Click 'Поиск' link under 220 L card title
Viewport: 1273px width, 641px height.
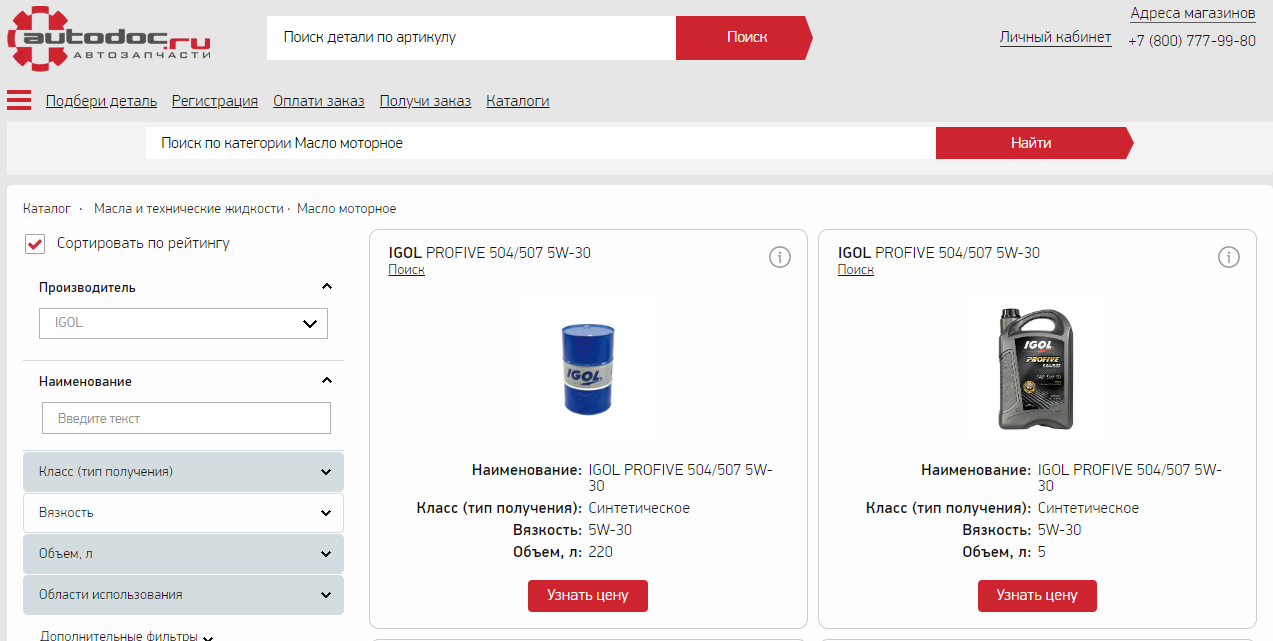[x=406, y=270]
